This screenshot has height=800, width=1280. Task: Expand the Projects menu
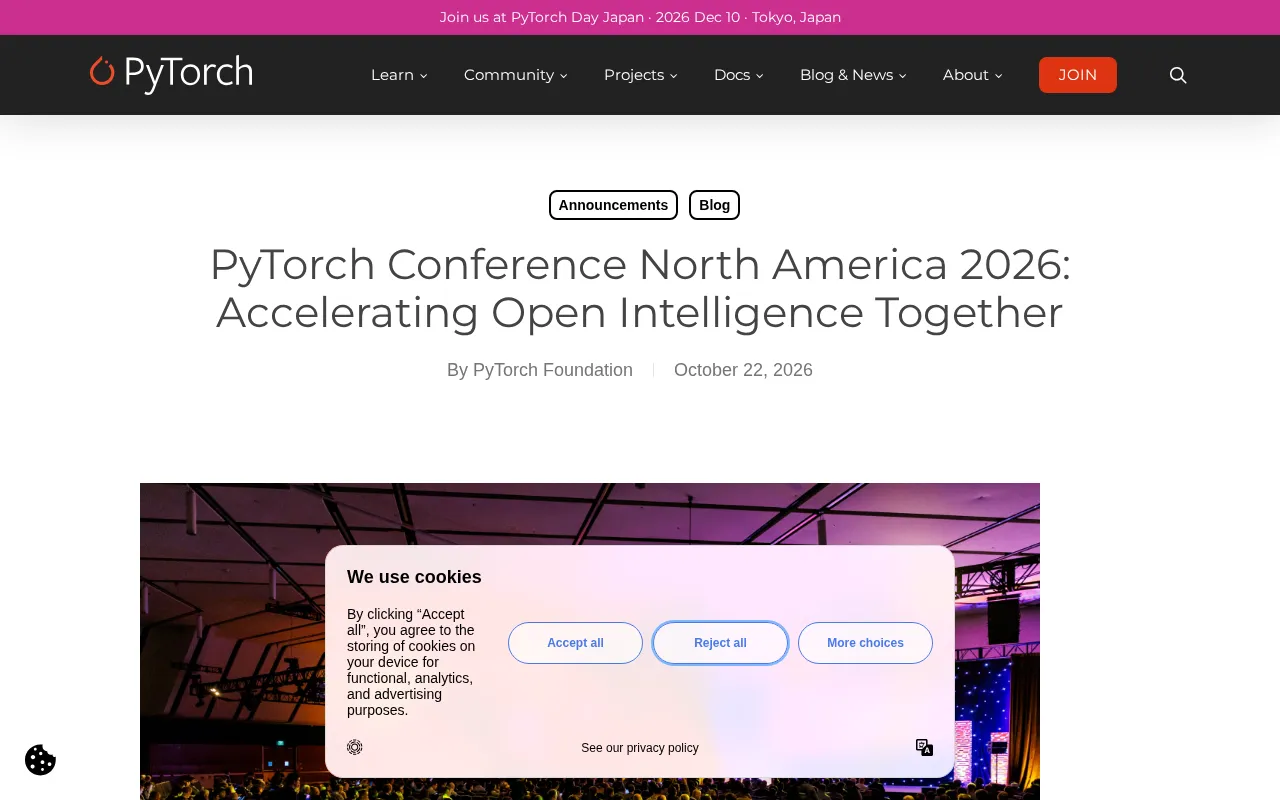640,75
